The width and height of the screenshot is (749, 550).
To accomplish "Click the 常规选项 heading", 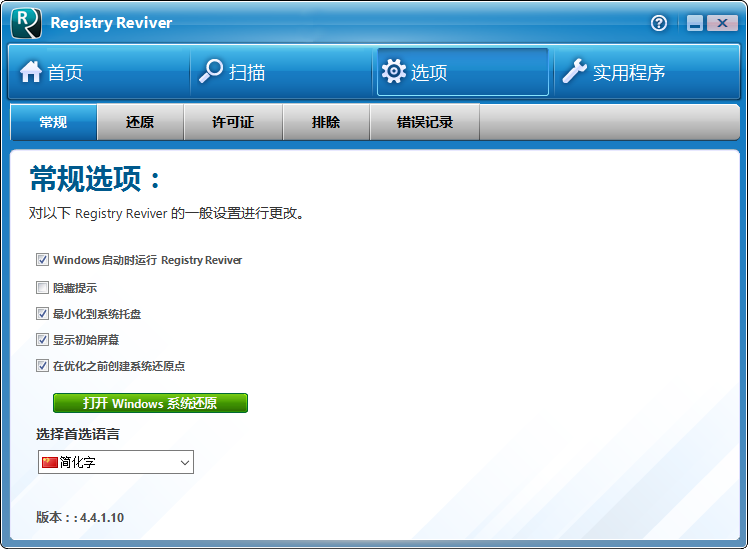I will click(95, 179).
